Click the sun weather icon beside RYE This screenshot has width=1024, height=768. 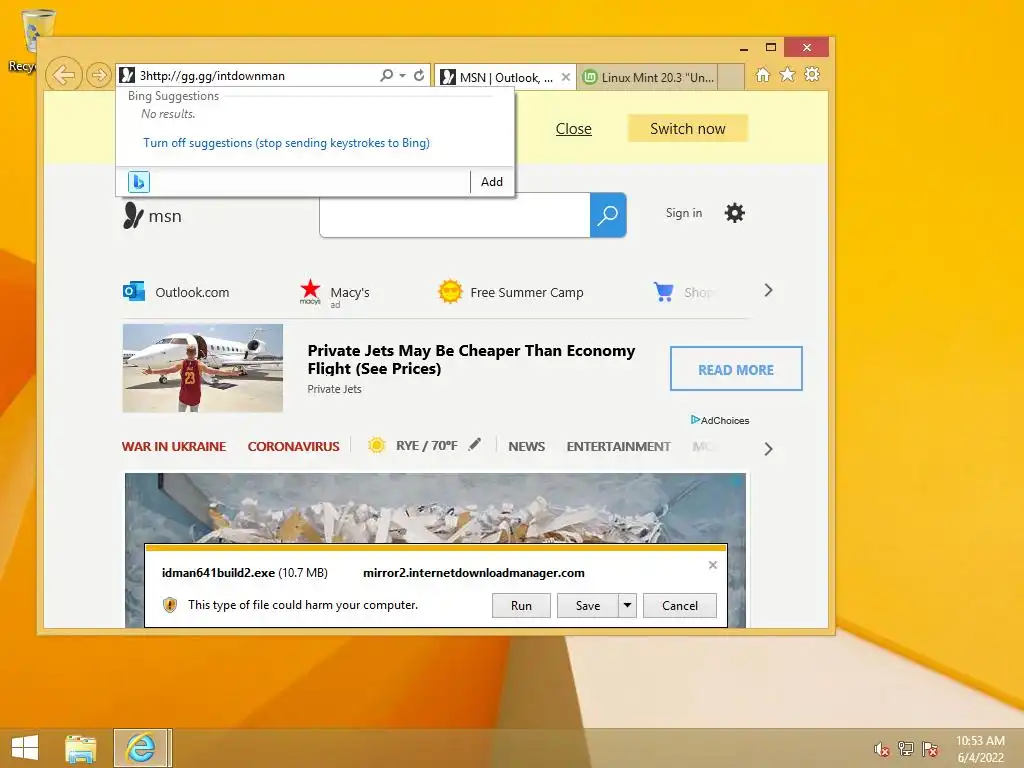pos(376,445)
